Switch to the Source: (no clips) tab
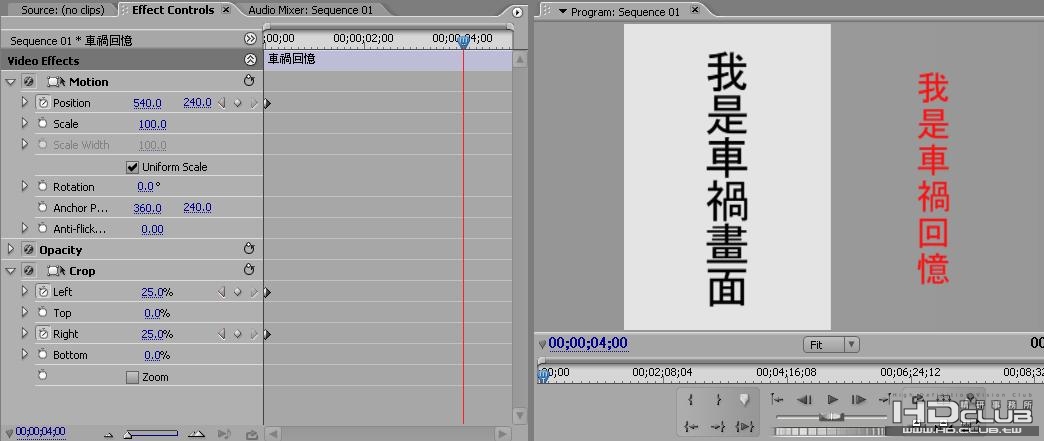Screen dimensions: 1044x441 64,10
